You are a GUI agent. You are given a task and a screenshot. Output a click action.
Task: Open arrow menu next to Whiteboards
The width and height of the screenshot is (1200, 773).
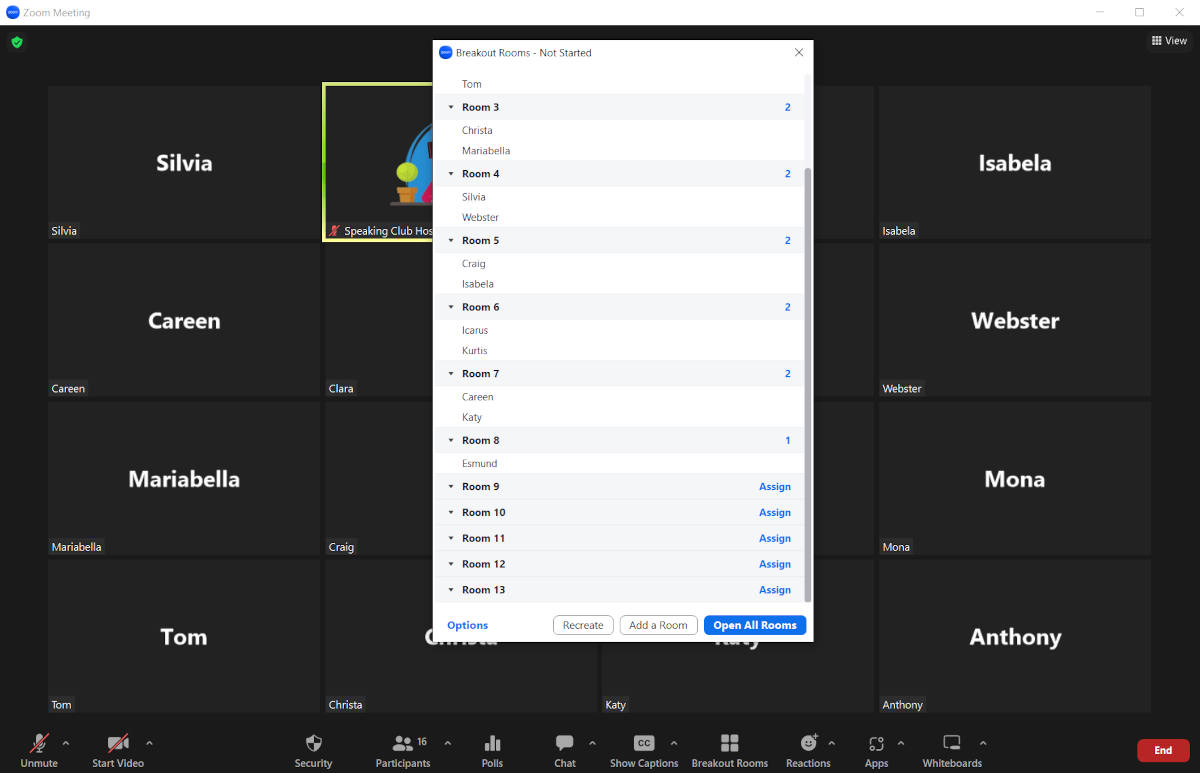(x=983, y=743)
